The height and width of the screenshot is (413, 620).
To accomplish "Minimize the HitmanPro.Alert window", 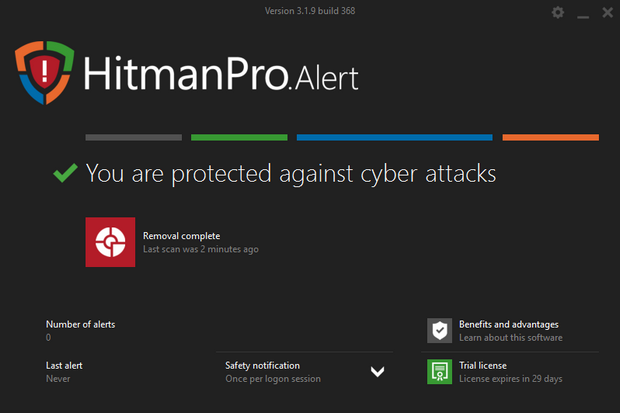I will 583,13.
